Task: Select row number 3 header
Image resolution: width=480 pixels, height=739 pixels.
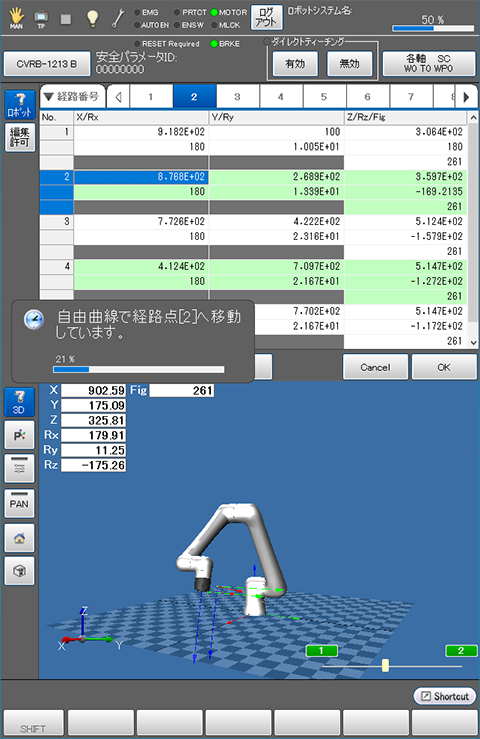Action: (x=57, y=222)
